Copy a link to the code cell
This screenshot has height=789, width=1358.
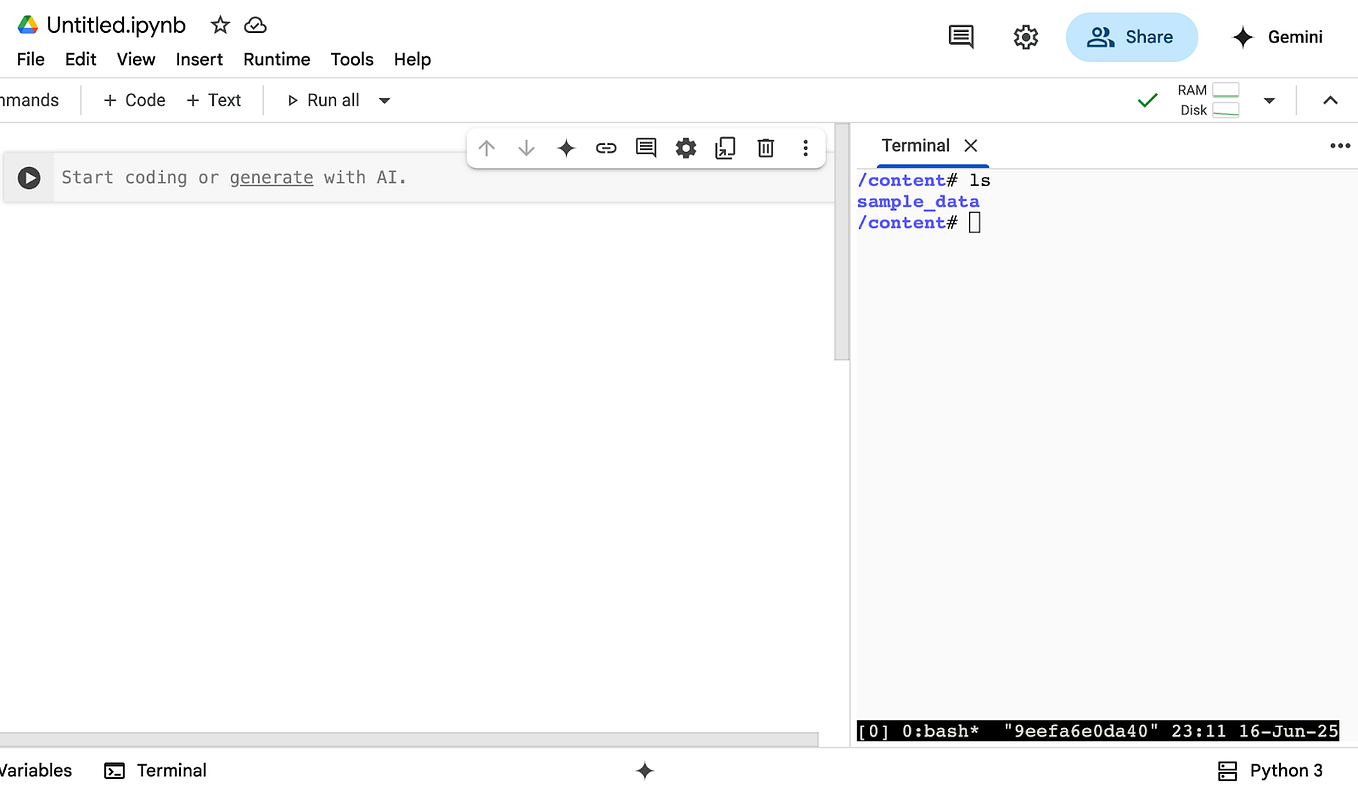coord(606,147)
